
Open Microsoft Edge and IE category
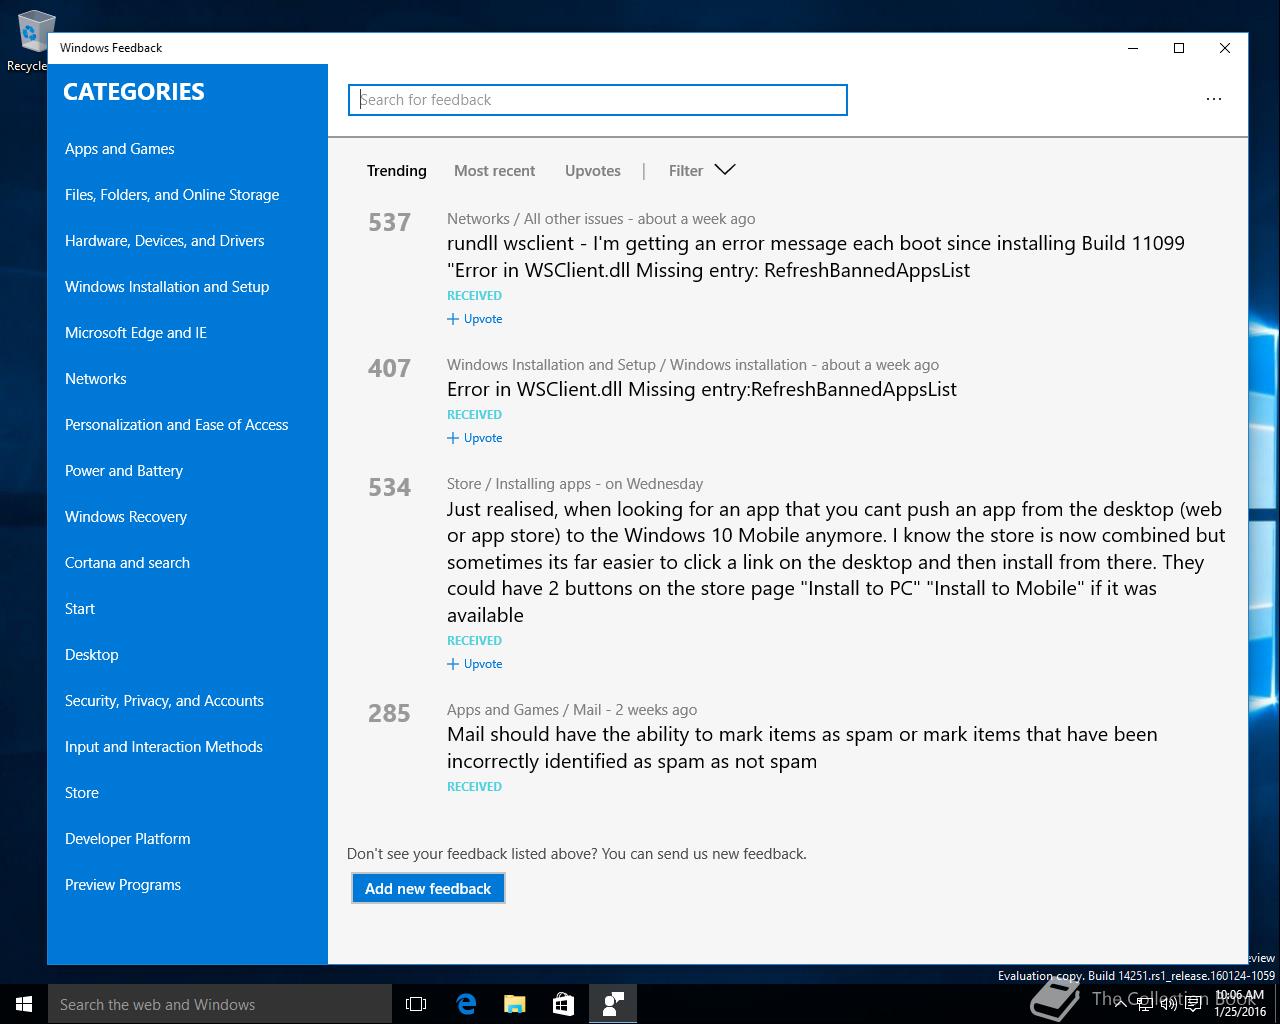click(x=136, y=333)
